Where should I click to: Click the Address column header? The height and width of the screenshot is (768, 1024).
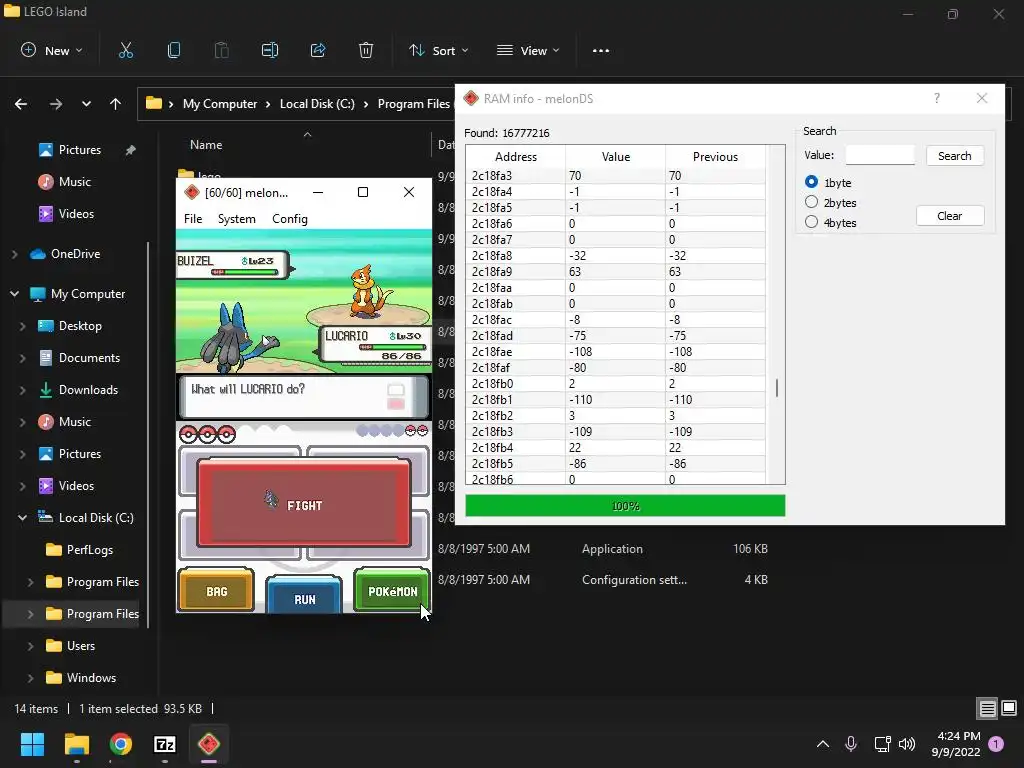516,157
